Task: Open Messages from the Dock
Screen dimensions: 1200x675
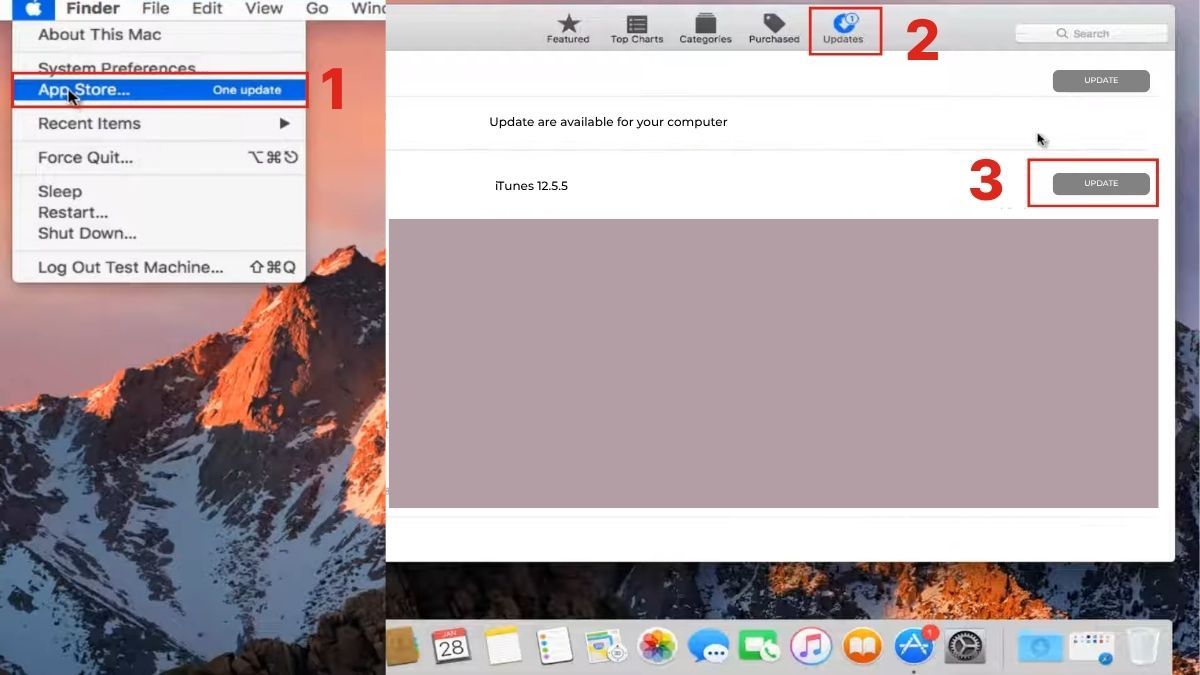Action: (706, 646)
